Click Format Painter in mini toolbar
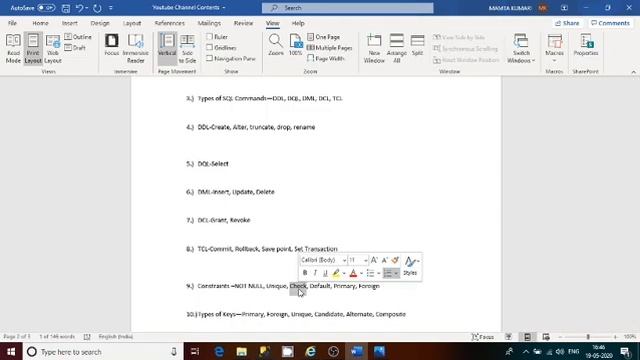 [395, 260]
